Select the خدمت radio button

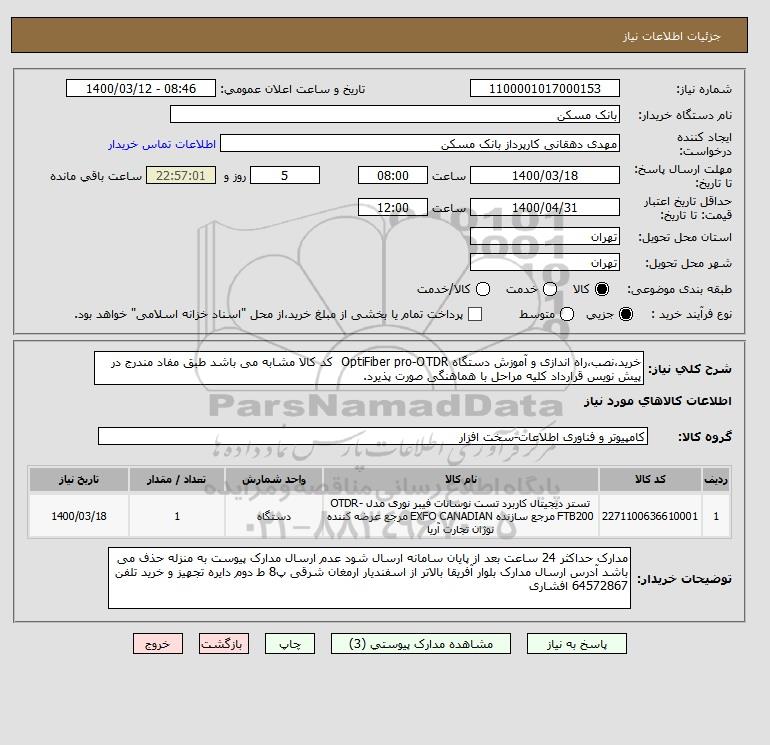coord(550,289)
